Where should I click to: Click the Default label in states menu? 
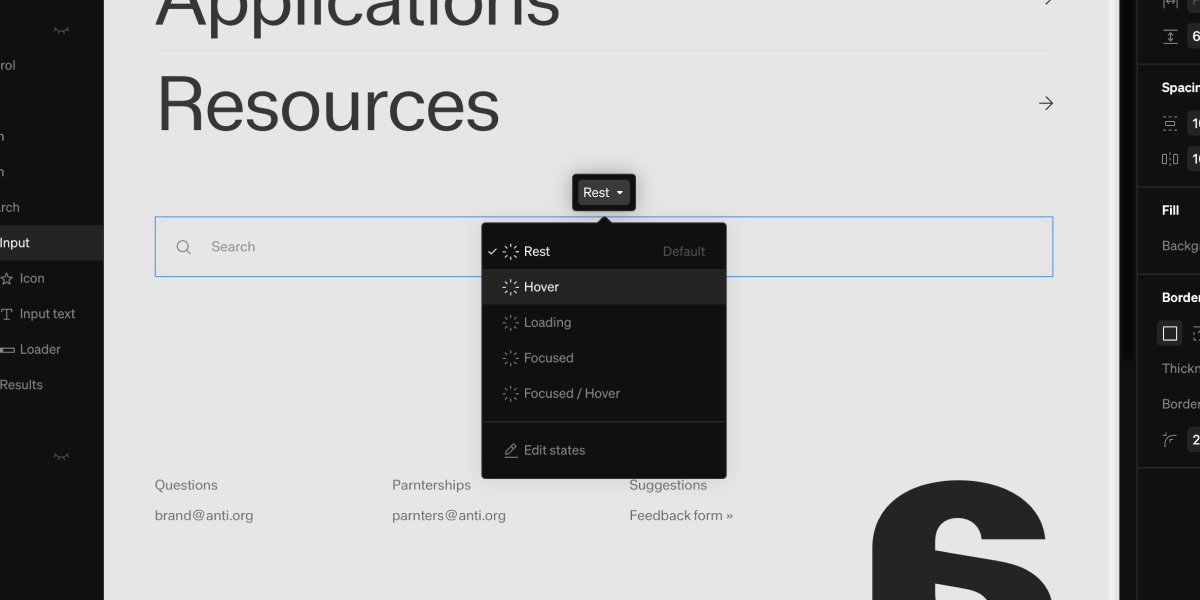click(684, 251)
